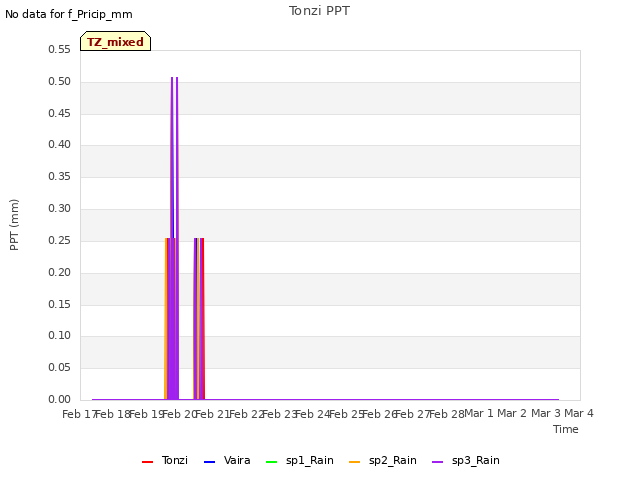Click the Feb 28 x-axis label
Screen dimensions: 640x480
point(447,414)
